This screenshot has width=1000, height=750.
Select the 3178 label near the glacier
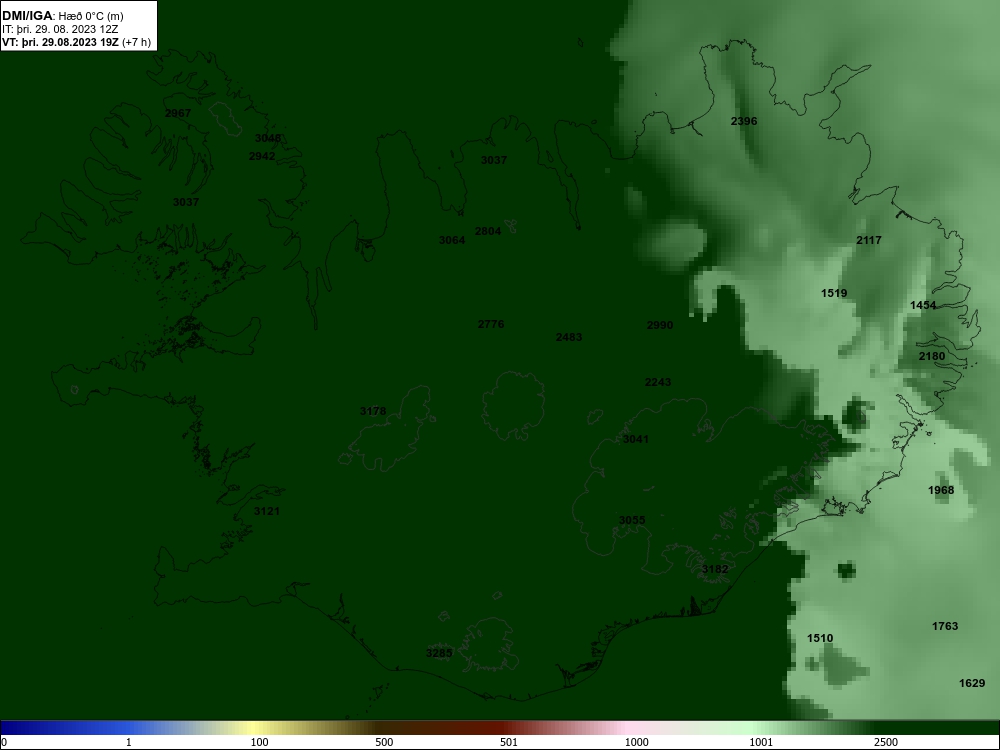(373, 411)
